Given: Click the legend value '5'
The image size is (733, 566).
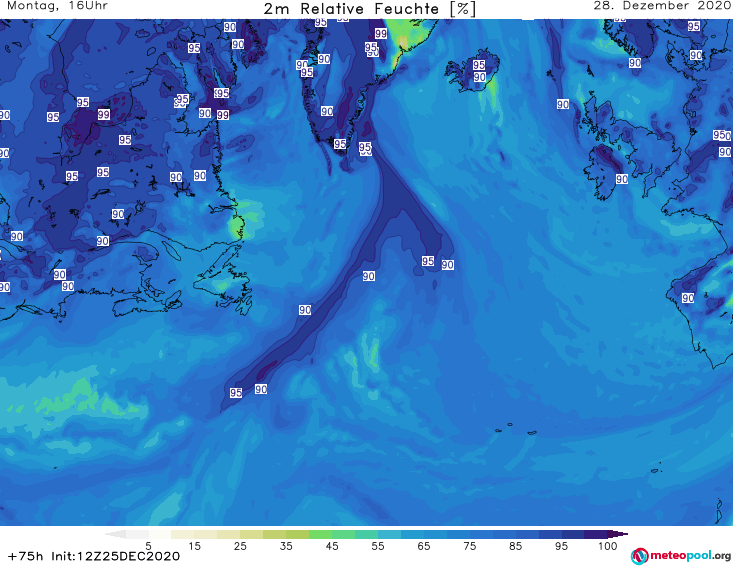Looking at the screenshot, I should pos(148,546).
